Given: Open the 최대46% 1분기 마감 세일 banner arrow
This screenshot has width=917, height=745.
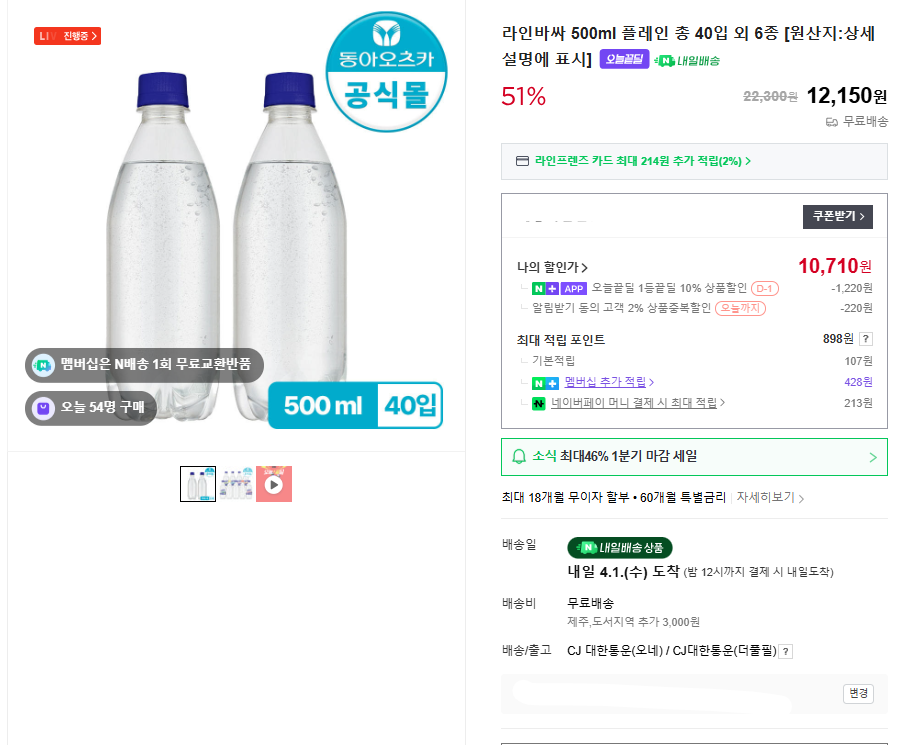Looking at the screenshot, I should [x=872, y=457].
